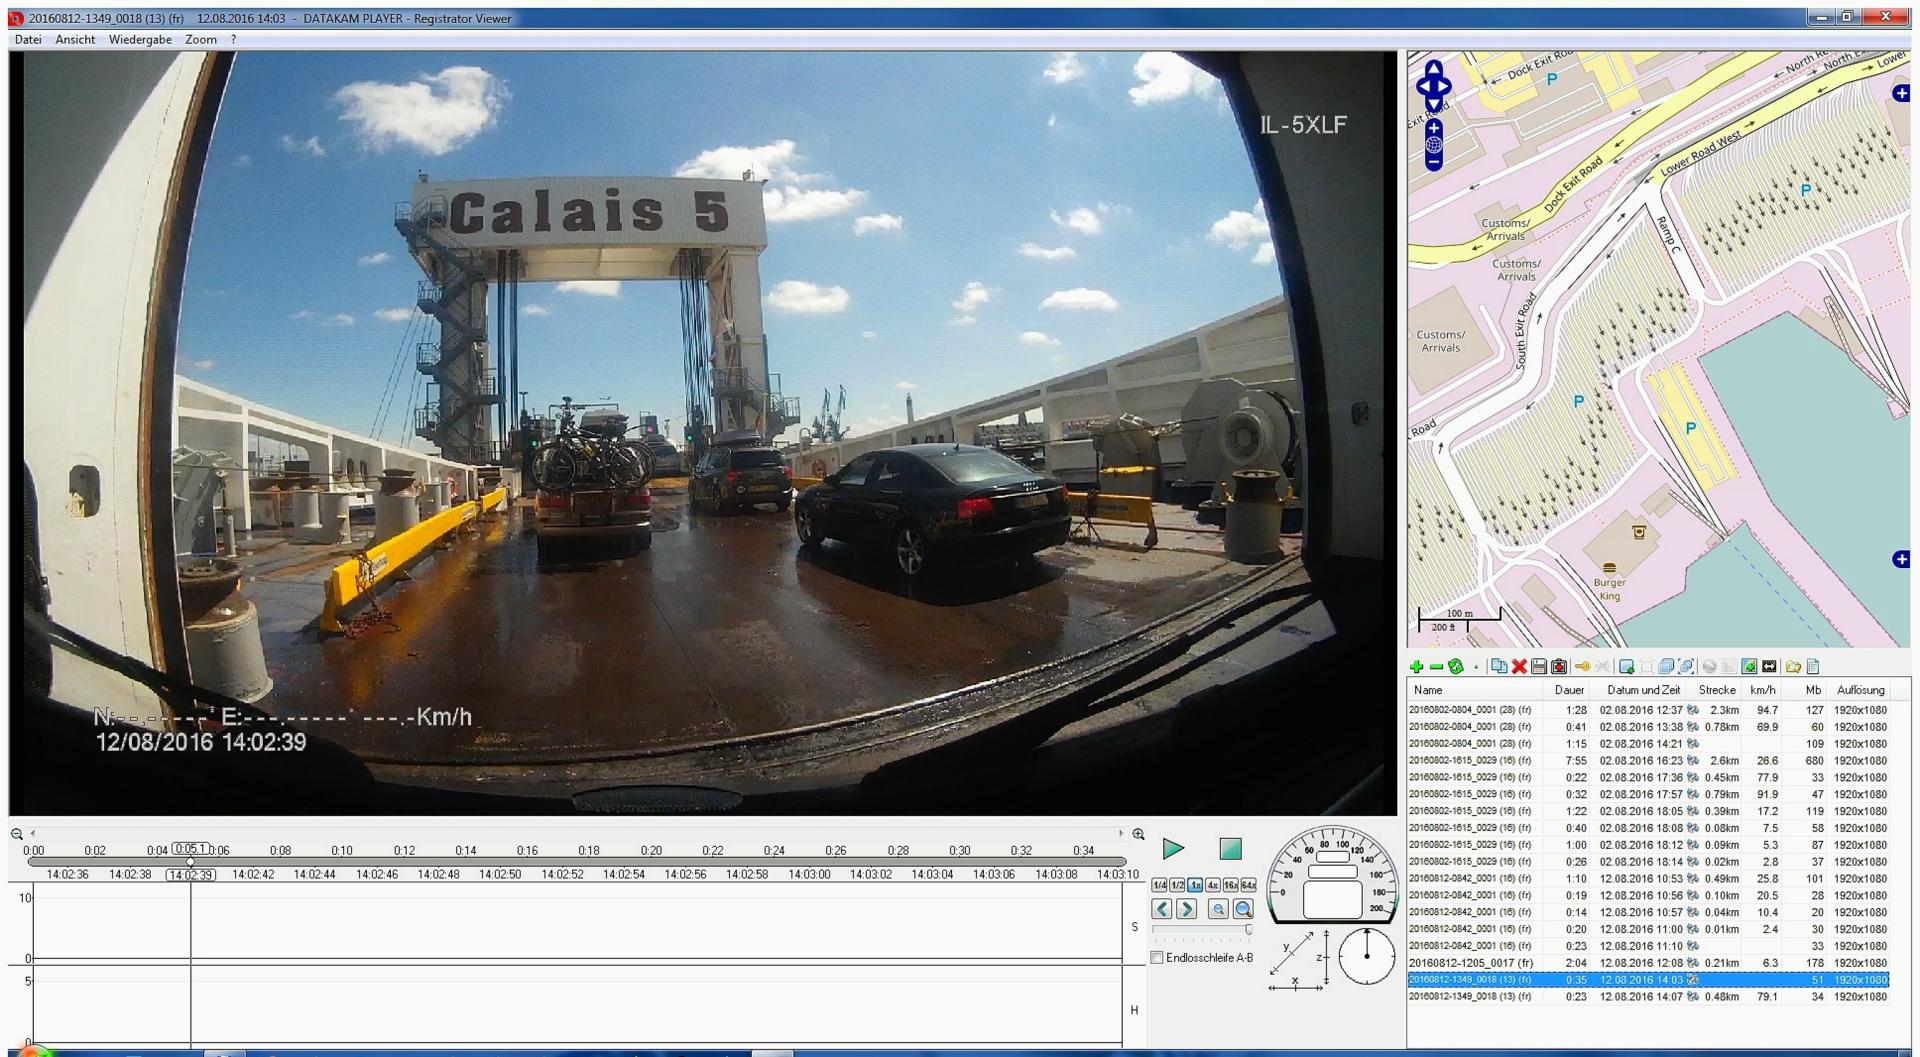The width and height of the screenshot is (1920, 1057).
Task: Click the yellow key protect icon
Action: click(1582, 666)
